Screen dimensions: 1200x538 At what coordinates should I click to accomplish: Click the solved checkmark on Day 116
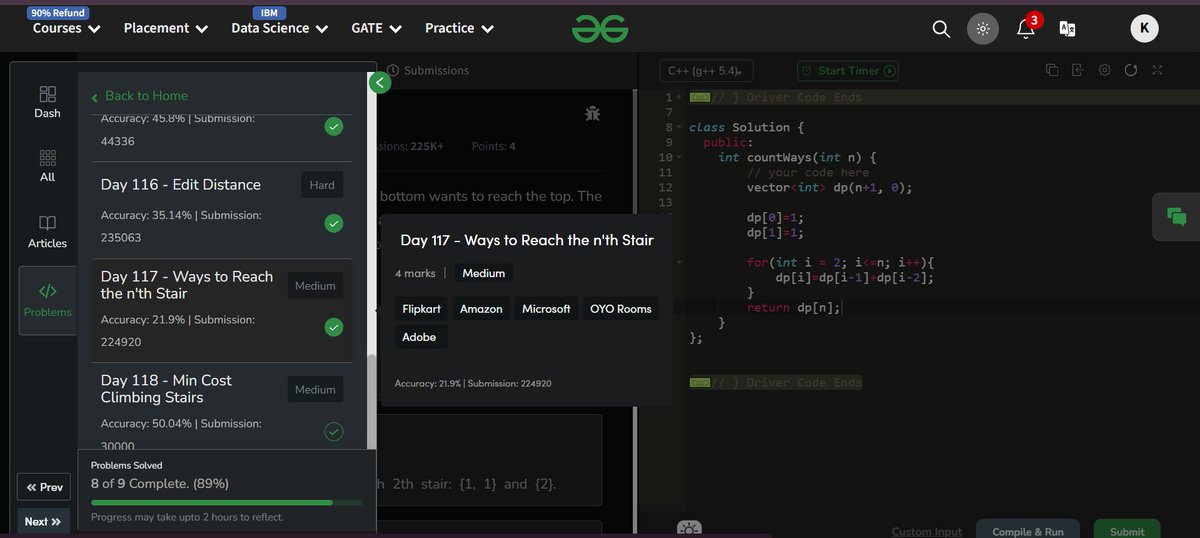pyautogui.click(x=334, y=223)
